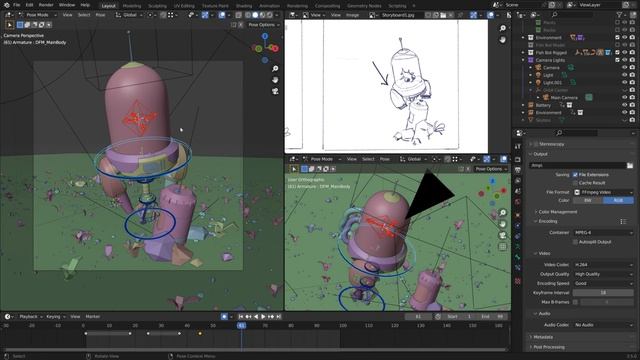Click the pan hand icon in left viewport
This screenshot has height=360, width=640.
click(x=275, y=80)
